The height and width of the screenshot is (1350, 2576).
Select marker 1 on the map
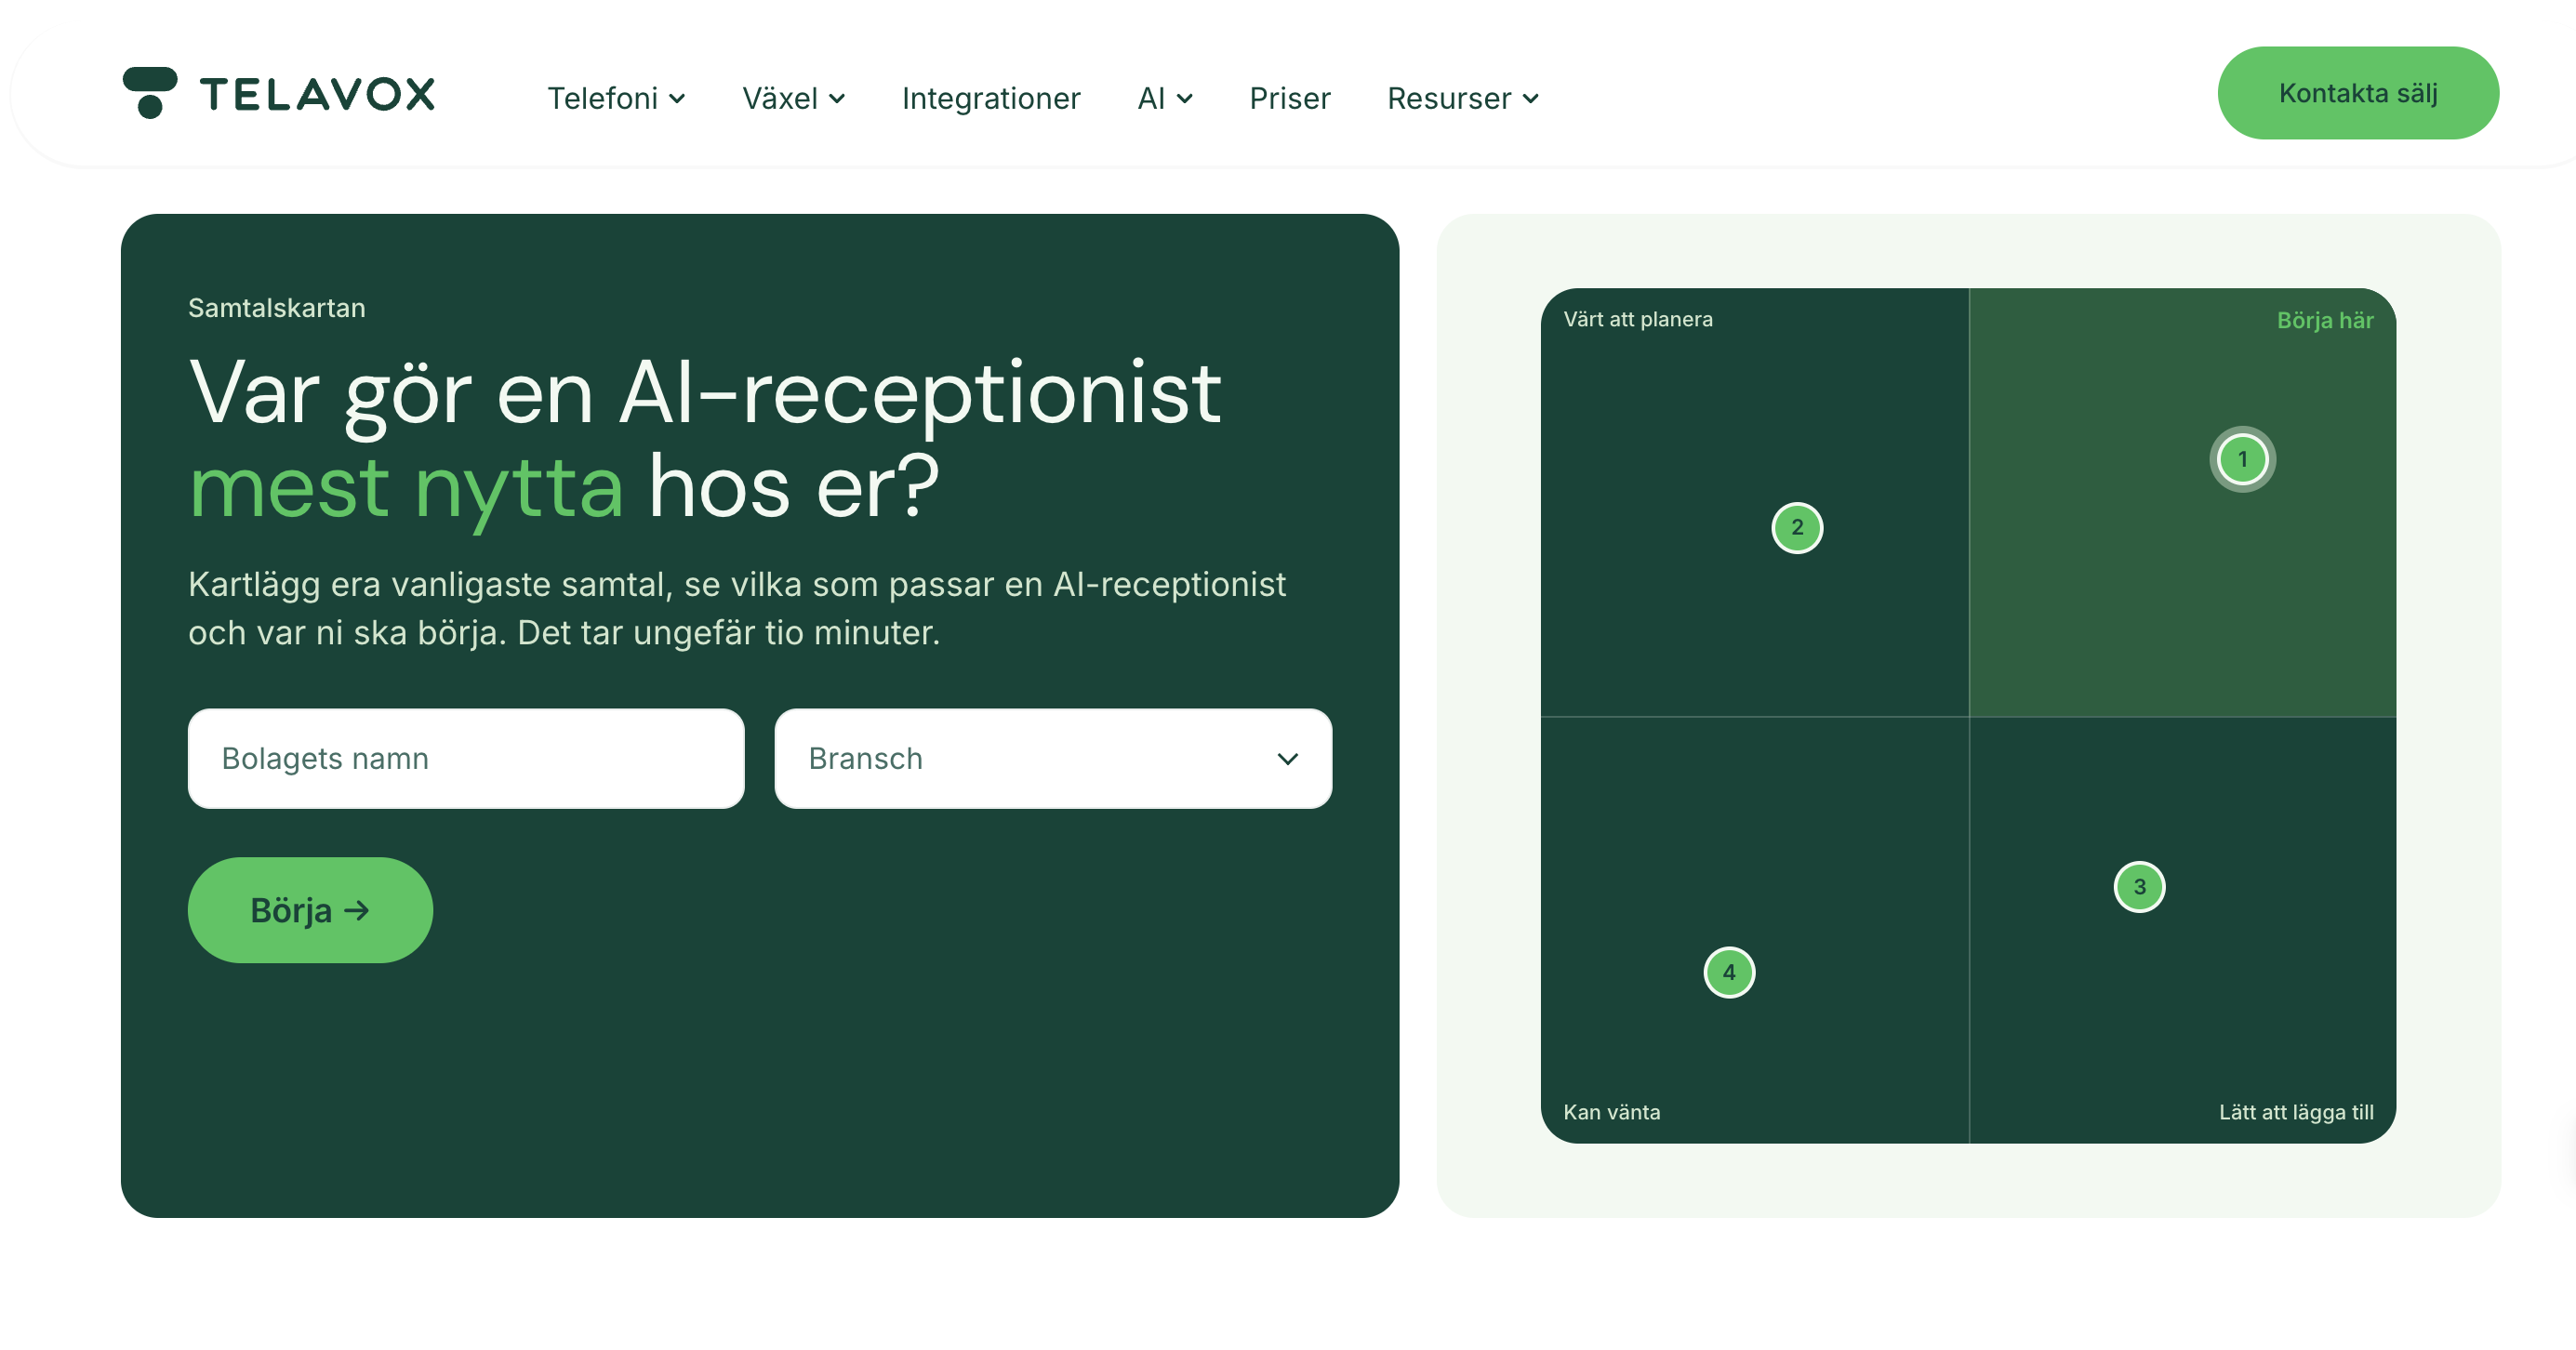(2242, 459)
